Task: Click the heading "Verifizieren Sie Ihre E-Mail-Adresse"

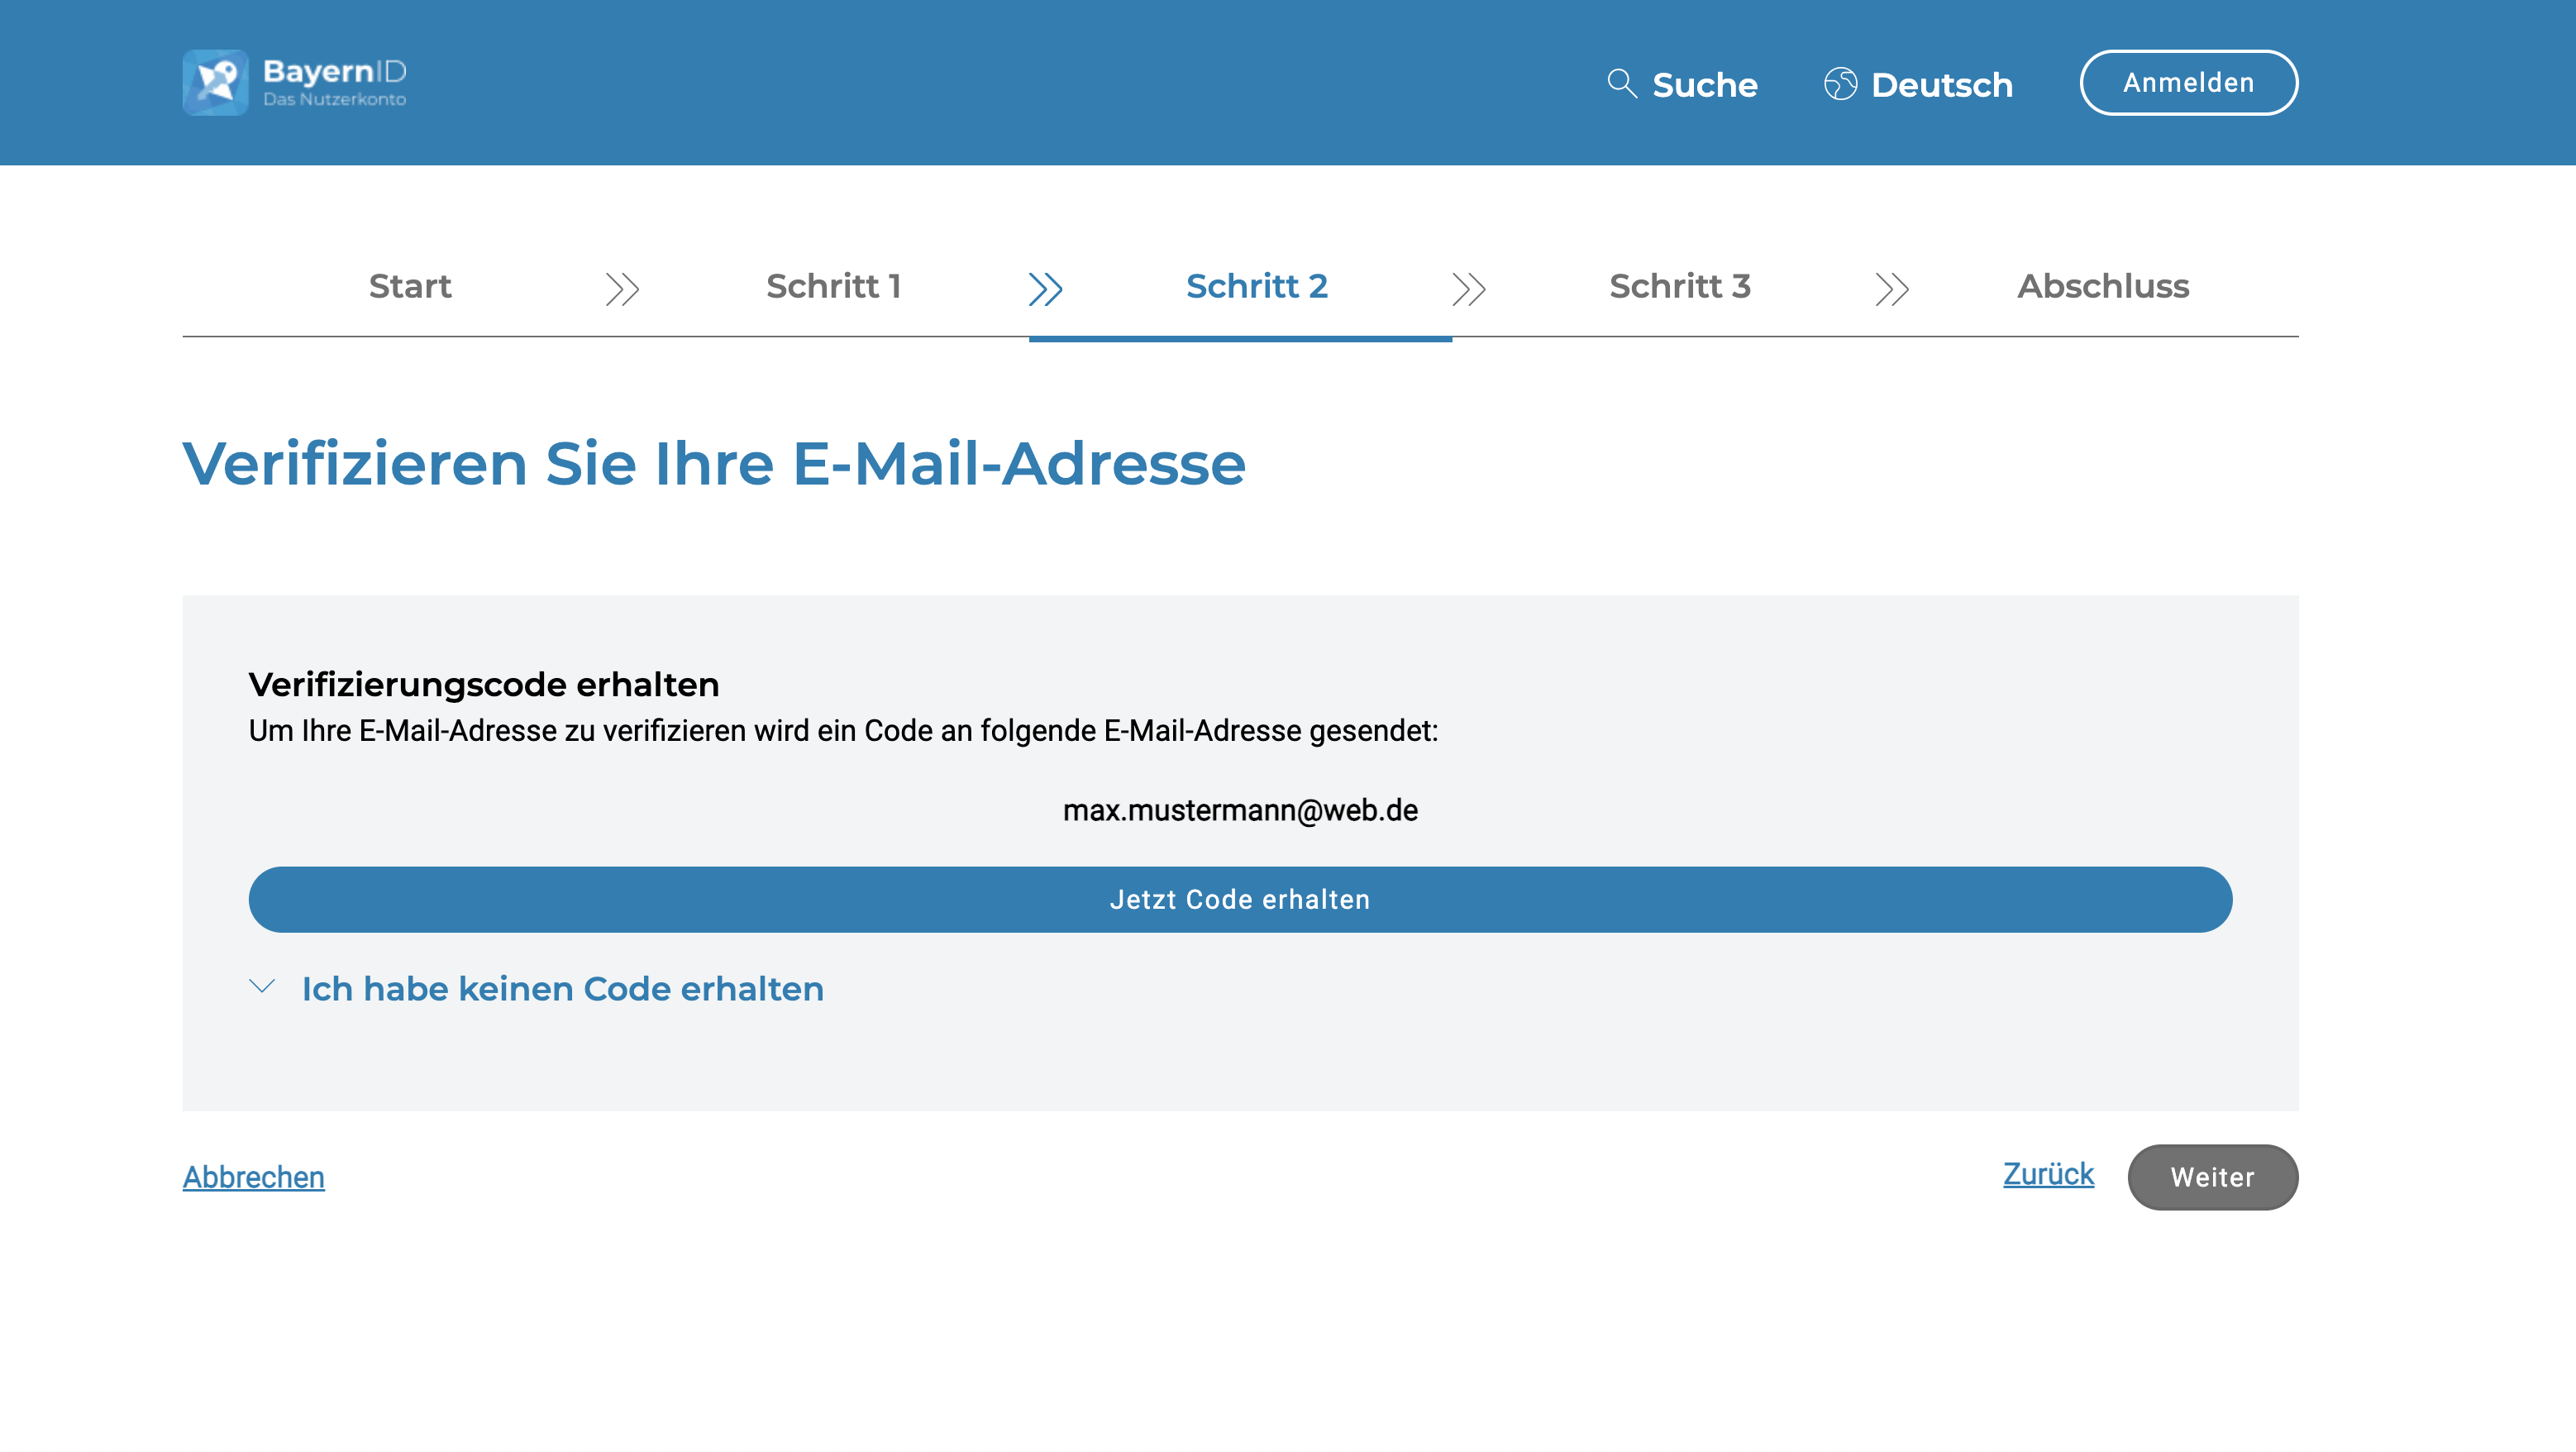Action: coord(714,464)
